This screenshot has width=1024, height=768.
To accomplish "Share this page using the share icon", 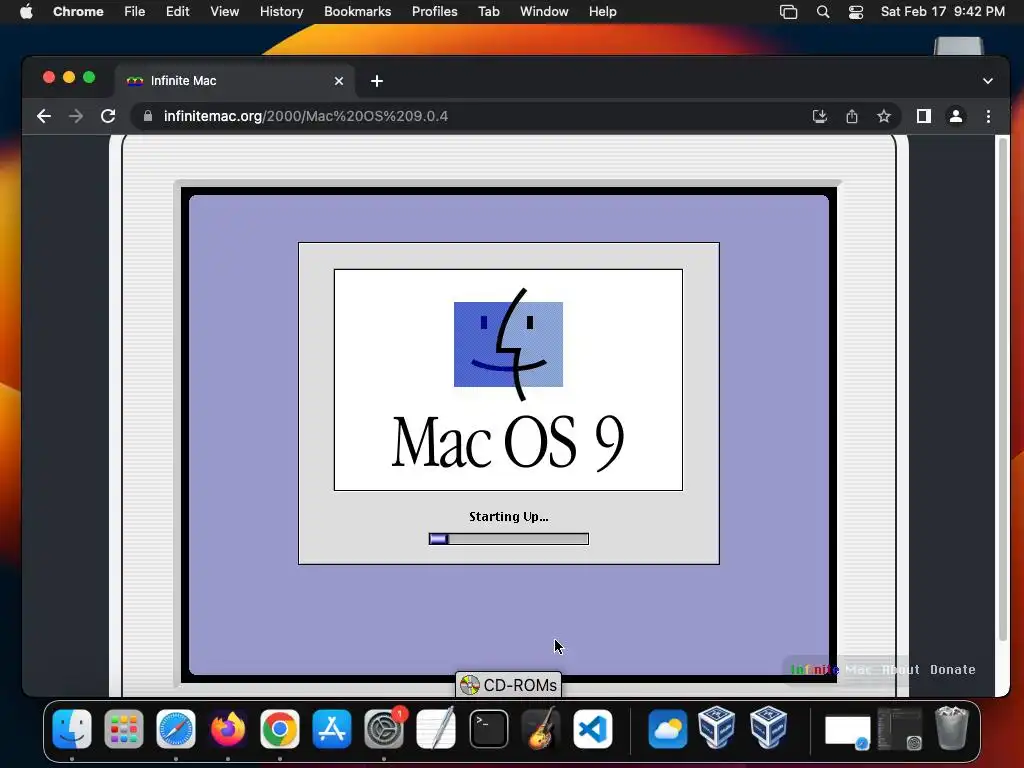I will click(852, 116).
